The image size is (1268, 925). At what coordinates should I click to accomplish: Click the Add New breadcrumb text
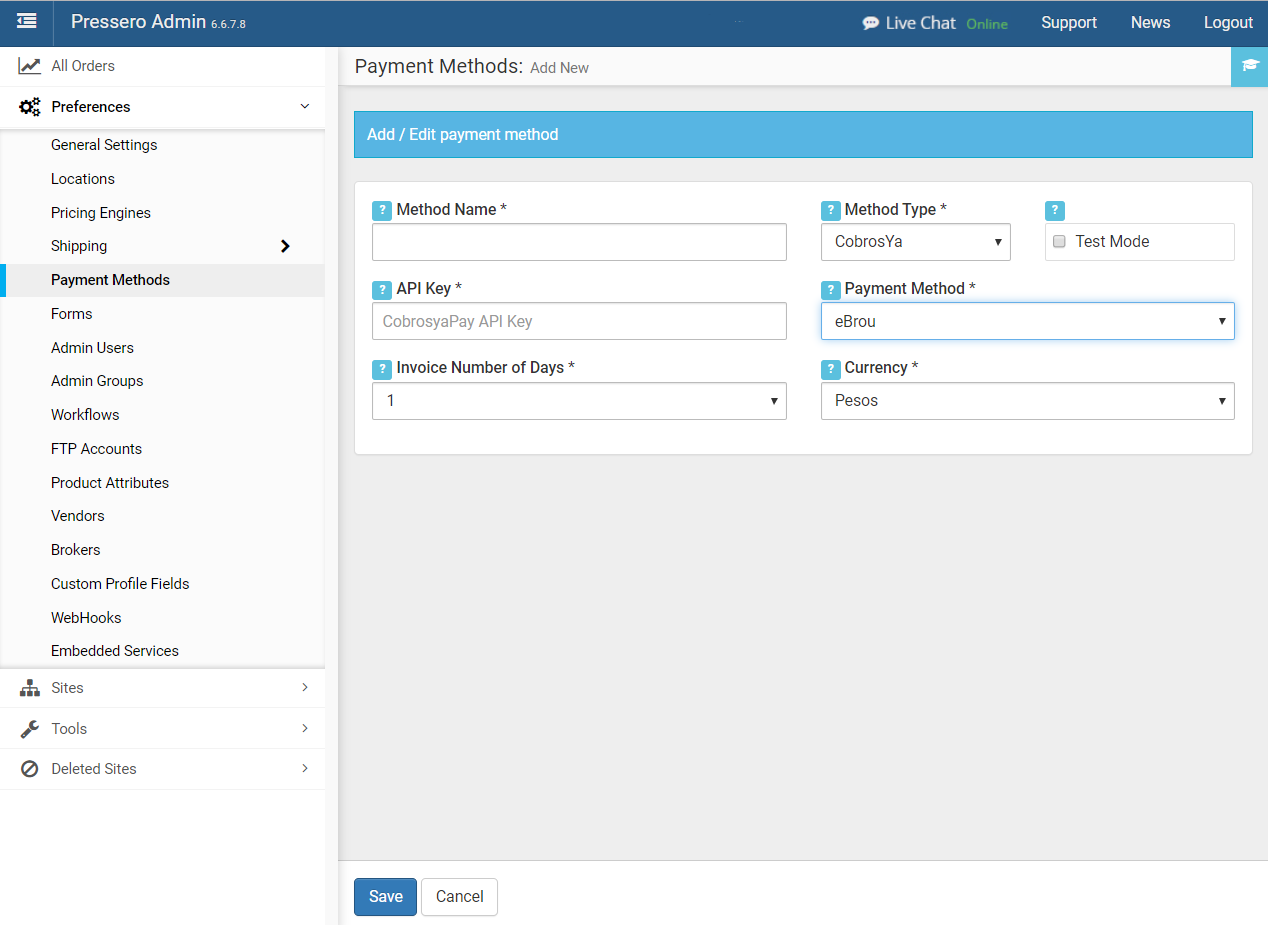(x=559, y=68)
